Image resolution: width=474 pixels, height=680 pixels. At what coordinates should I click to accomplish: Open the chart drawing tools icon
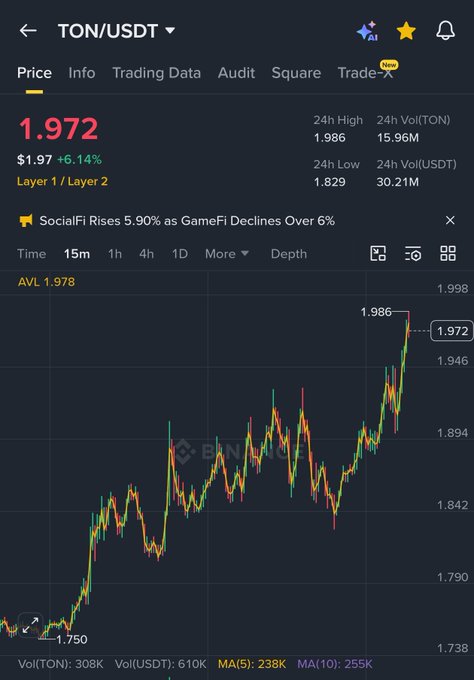(x=378, y=253)
